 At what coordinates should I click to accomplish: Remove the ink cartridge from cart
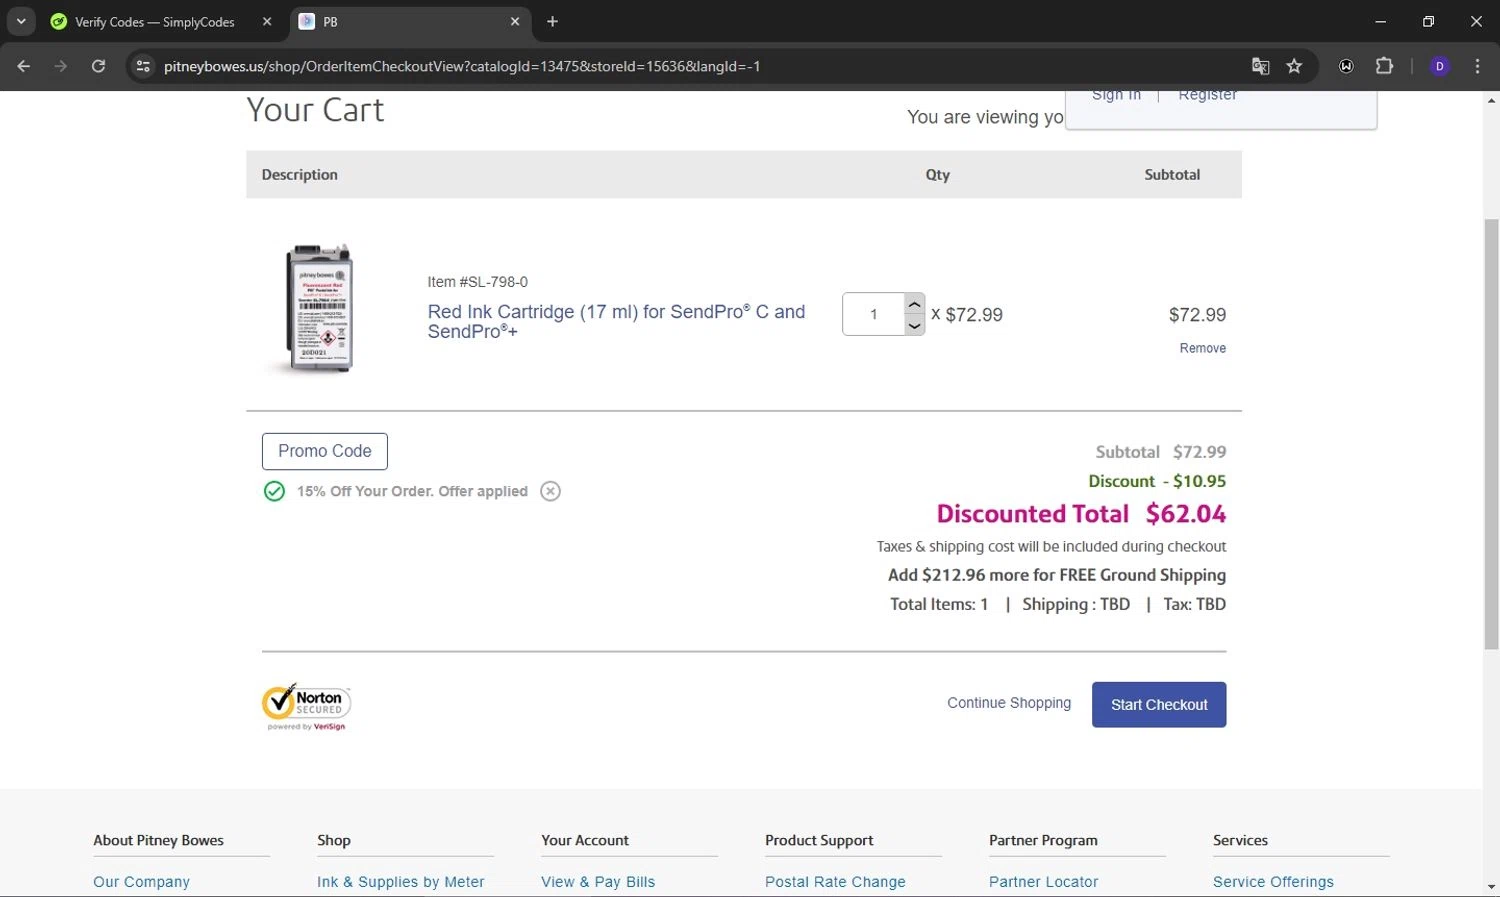click(1202, 348)
